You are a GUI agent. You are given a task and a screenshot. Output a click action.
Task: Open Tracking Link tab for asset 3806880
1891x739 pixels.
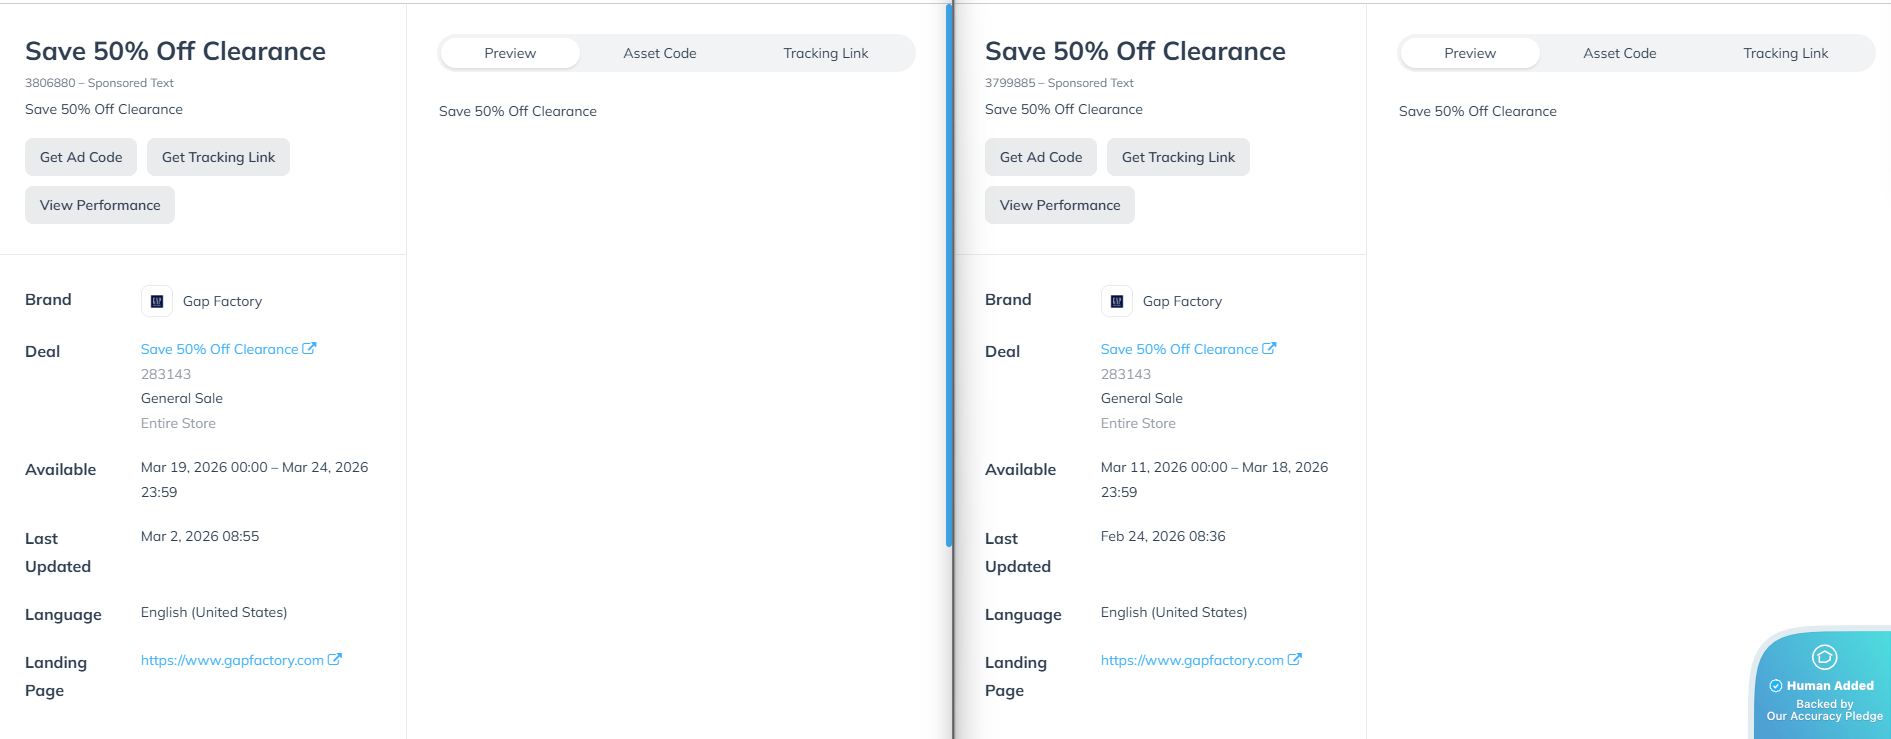tap(825, 53)
